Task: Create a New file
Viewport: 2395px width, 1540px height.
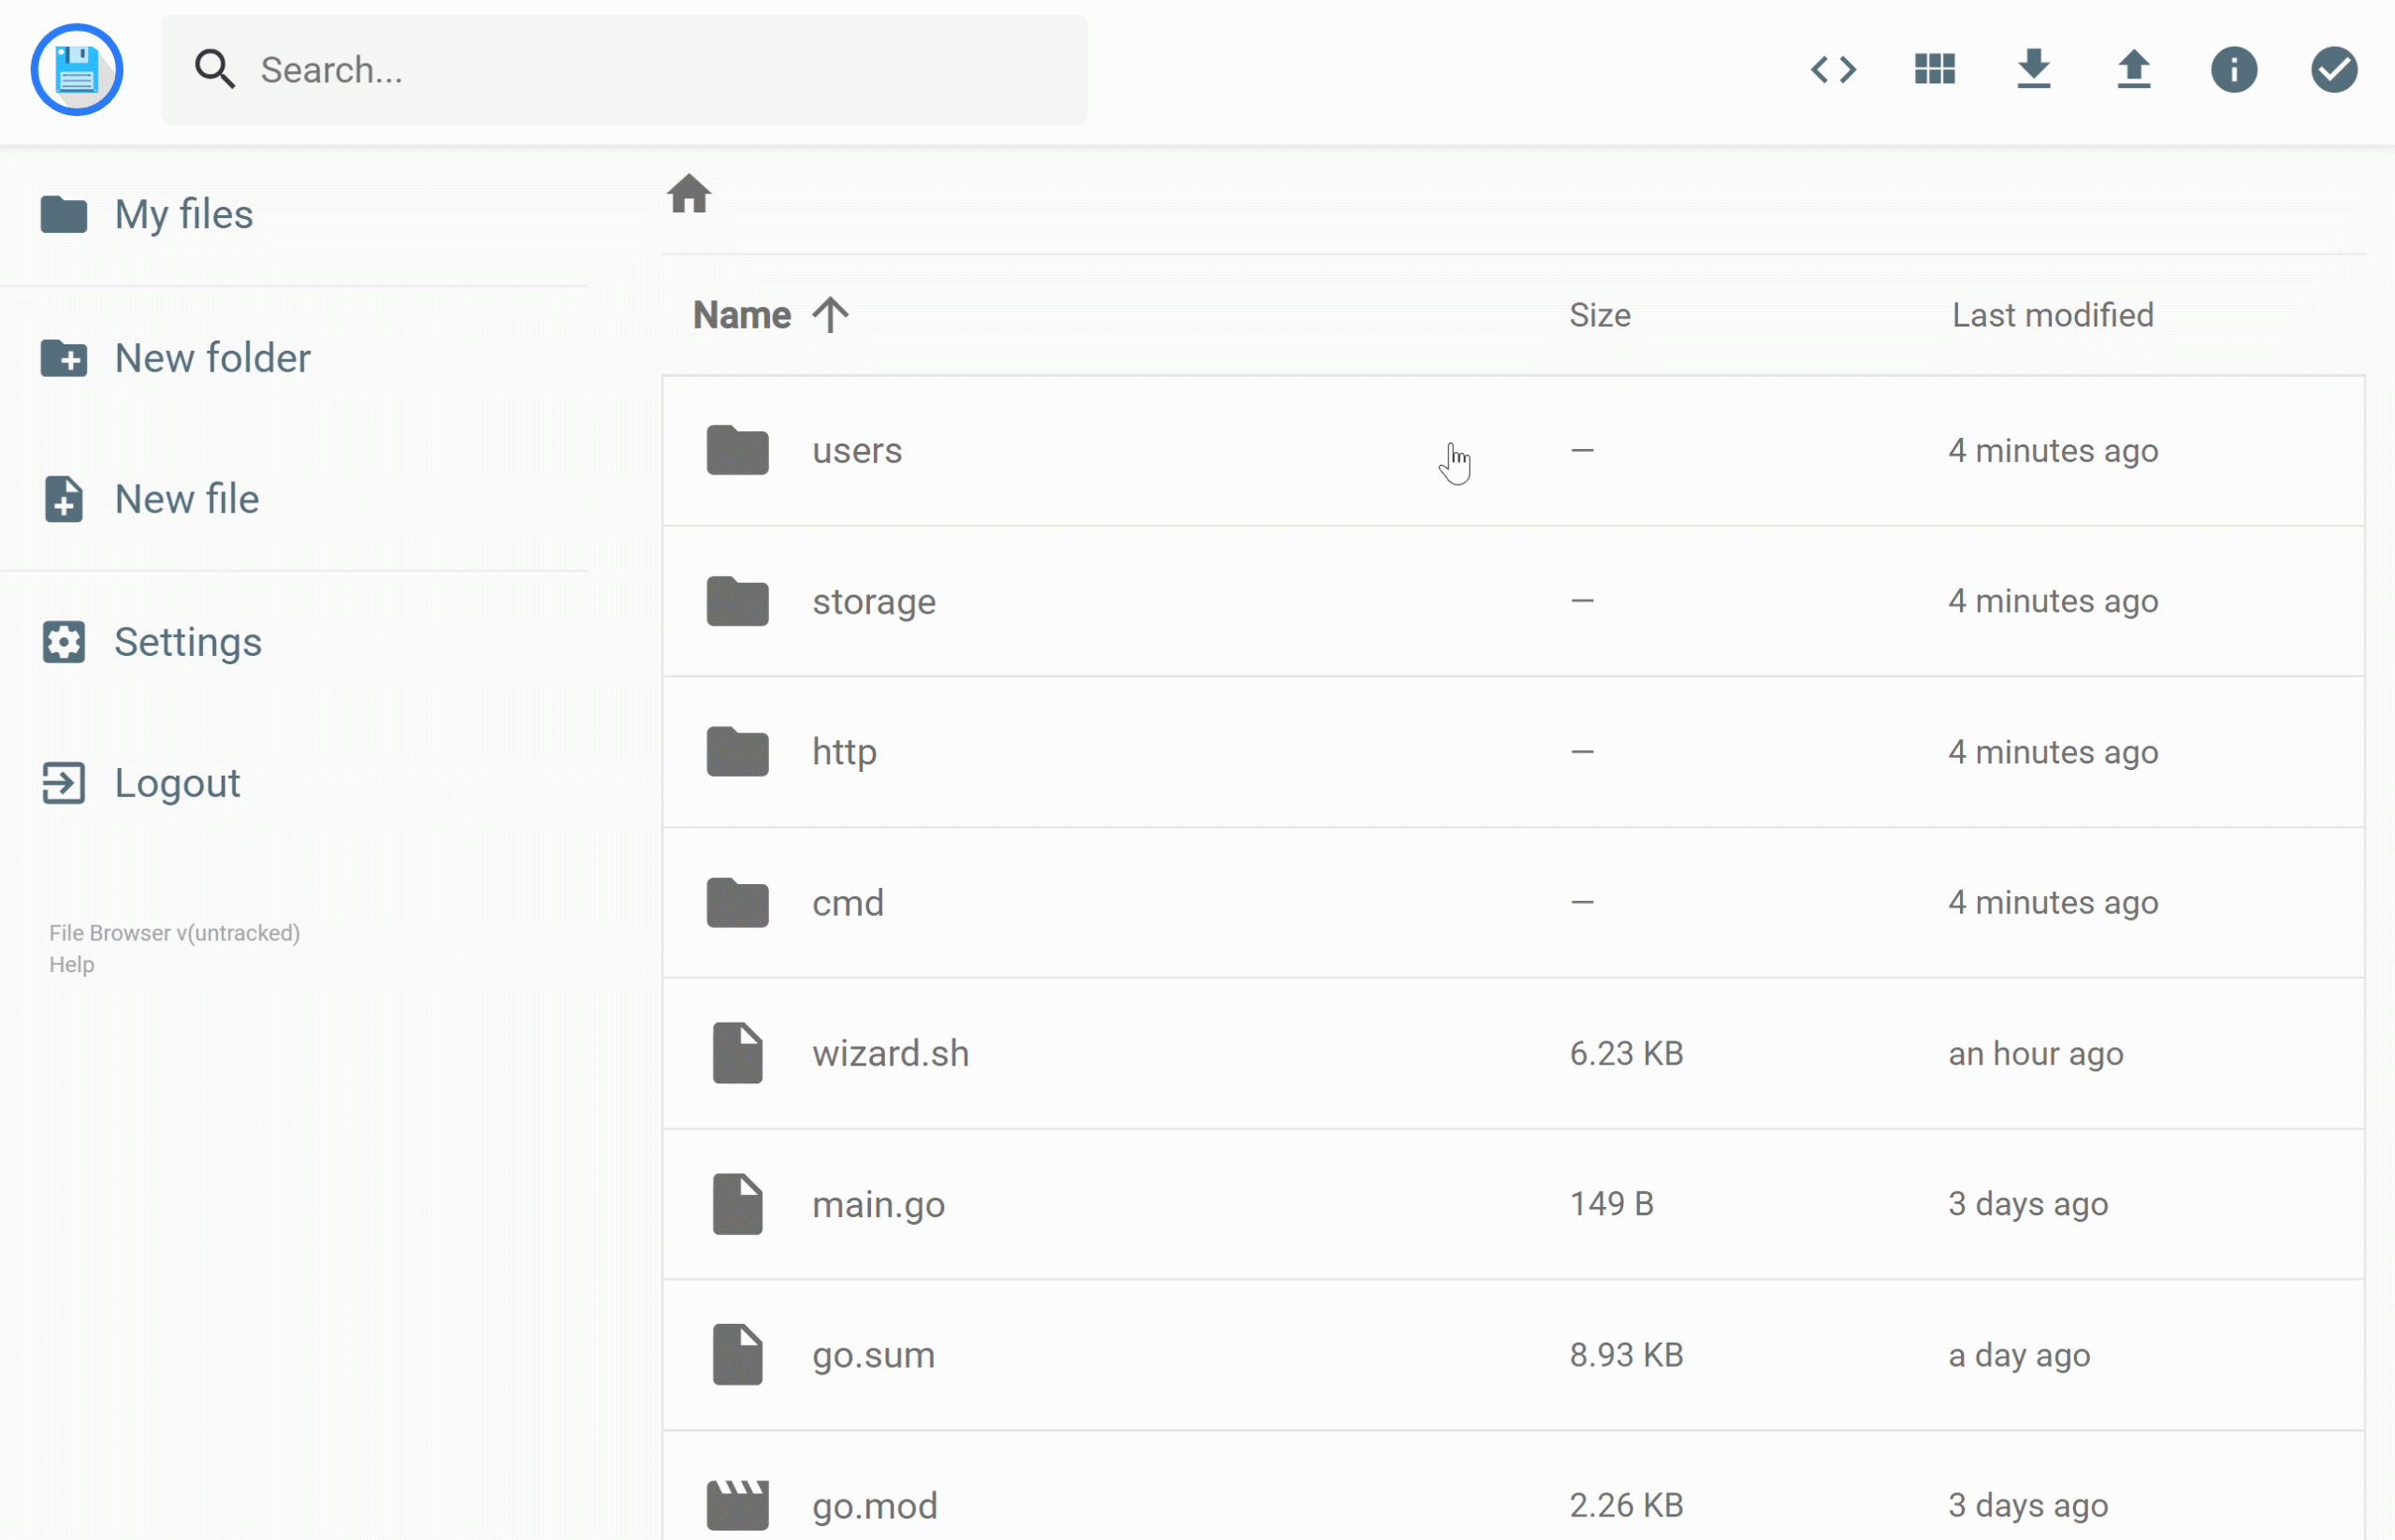Action: pyautogui.click(x=186, y=499)
